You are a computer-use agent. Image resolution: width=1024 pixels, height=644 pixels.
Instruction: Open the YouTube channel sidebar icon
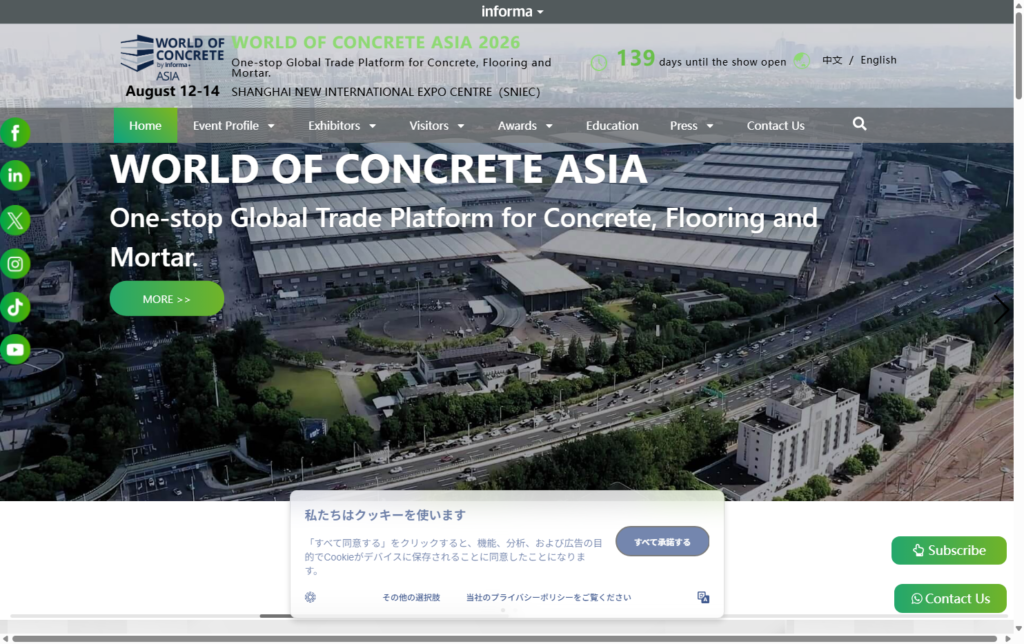click(x=15, y=350)
